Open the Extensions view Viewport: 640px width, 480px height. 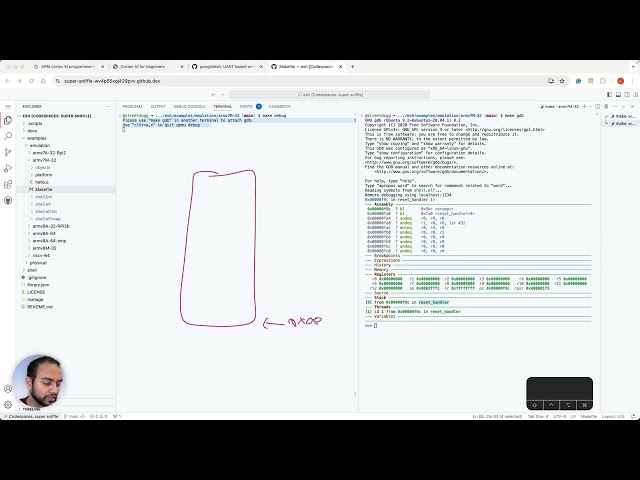tap(8, 184)
